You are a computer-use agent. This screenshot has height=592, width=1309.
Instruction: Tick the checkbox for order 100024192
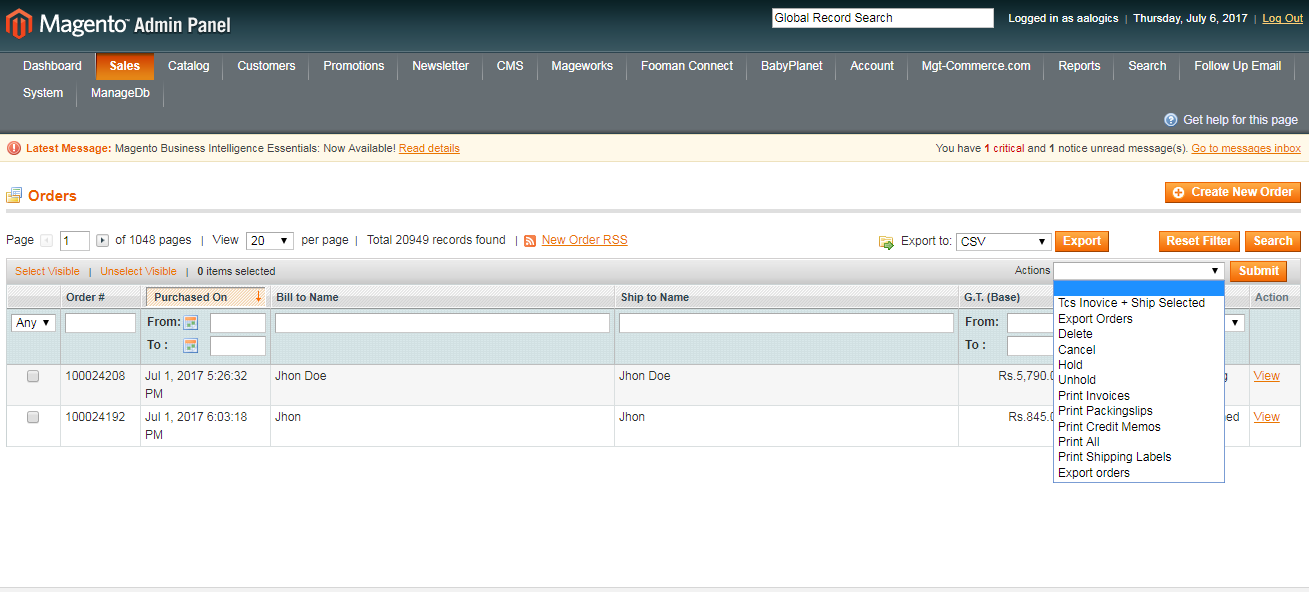pos(33,417)
